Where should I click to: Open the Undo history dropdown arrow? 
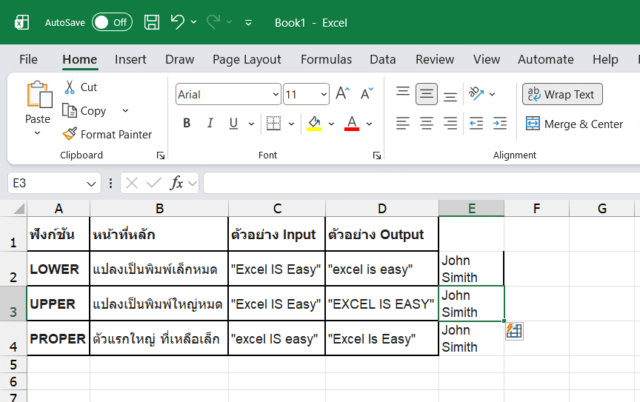pos(193,22)
